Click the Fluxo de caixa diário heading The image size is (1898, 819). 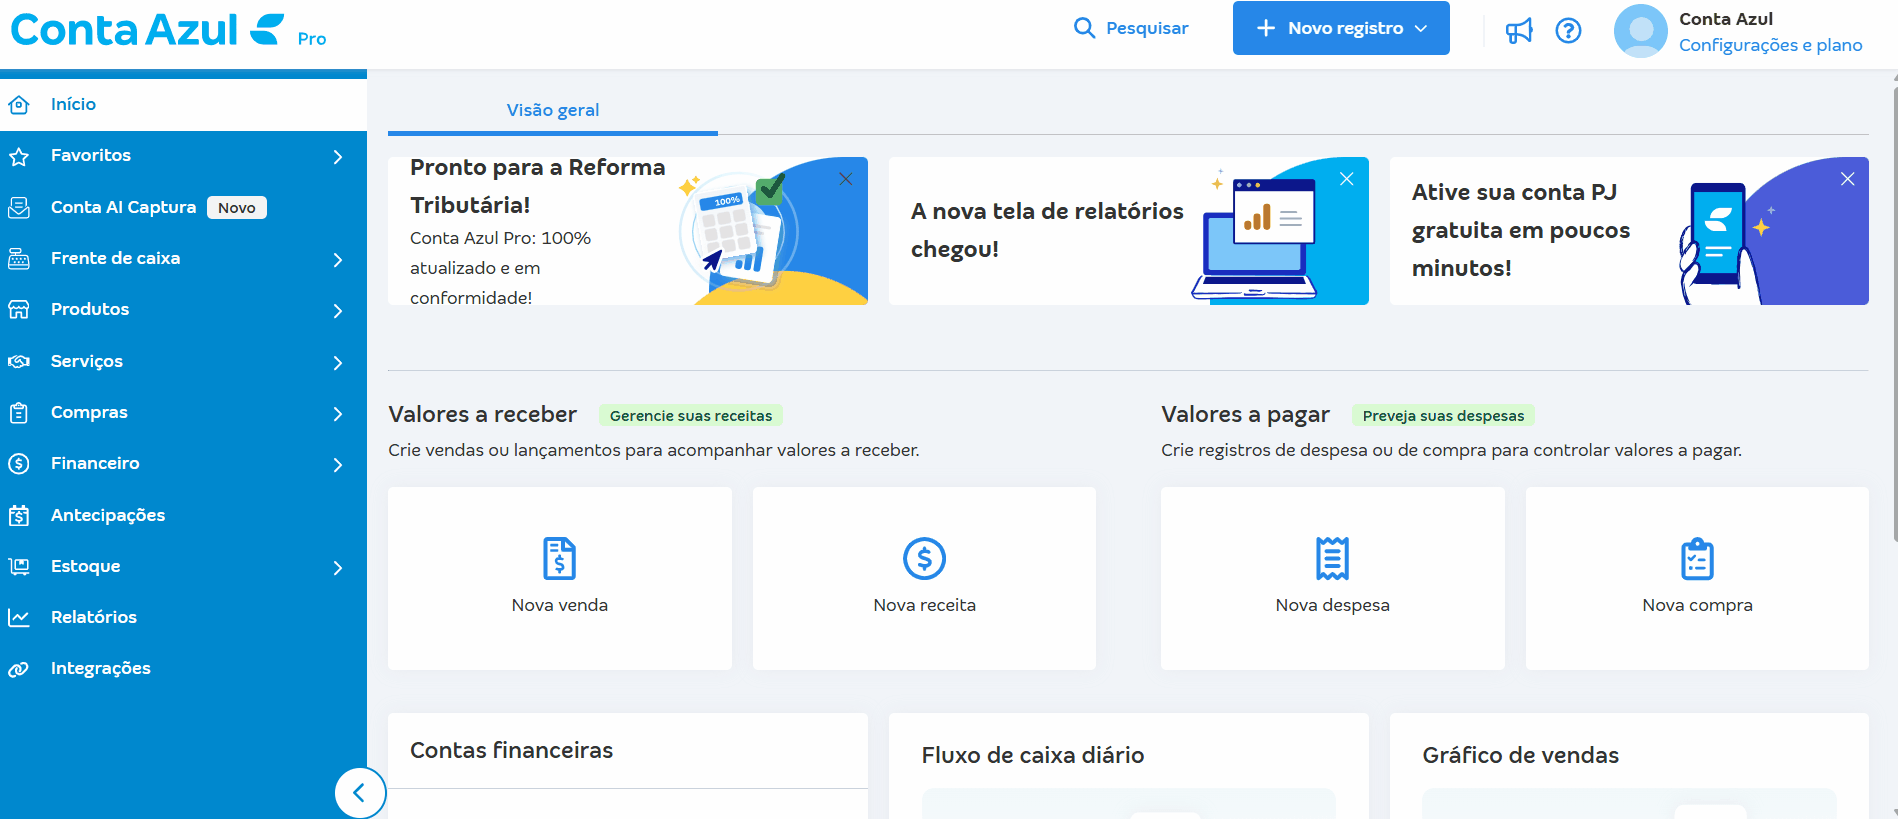(x=1033, y=755)
